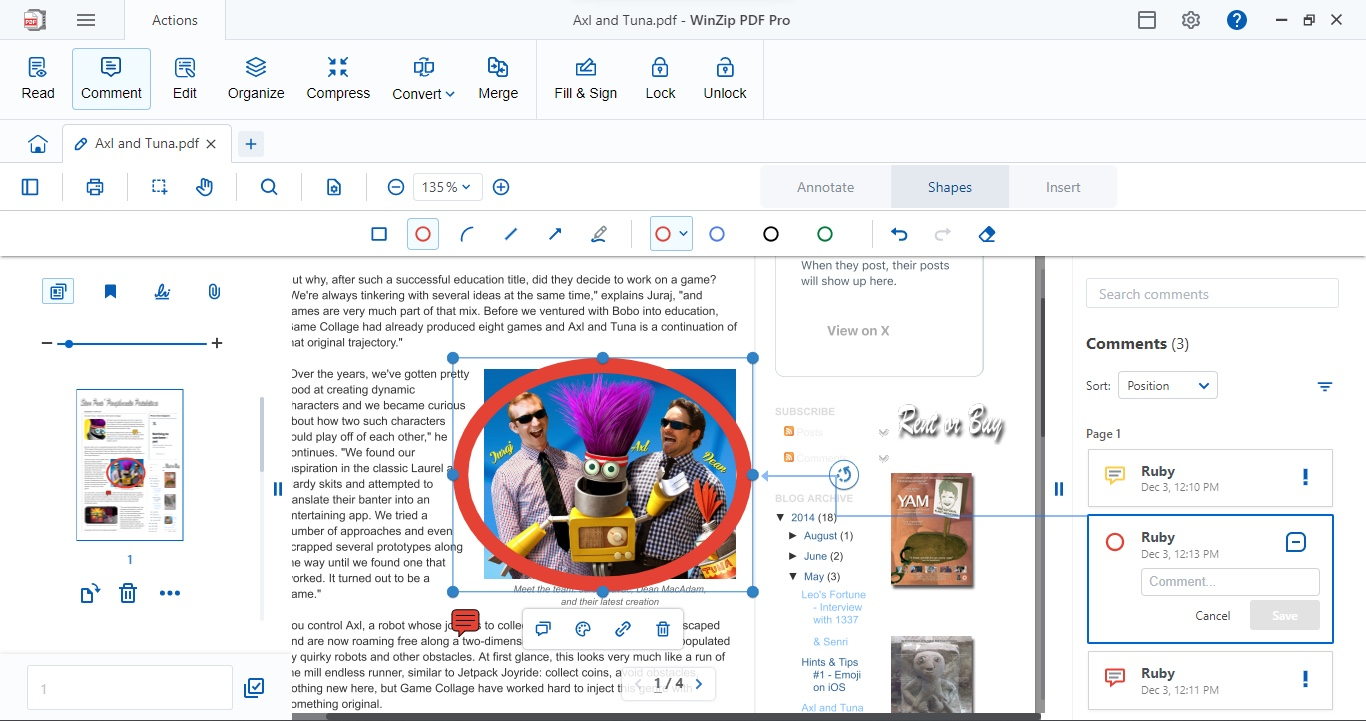The height and width of the screenshot is (721, 1366).
Task: Expand the Convert options arrow
Action: 450,94
